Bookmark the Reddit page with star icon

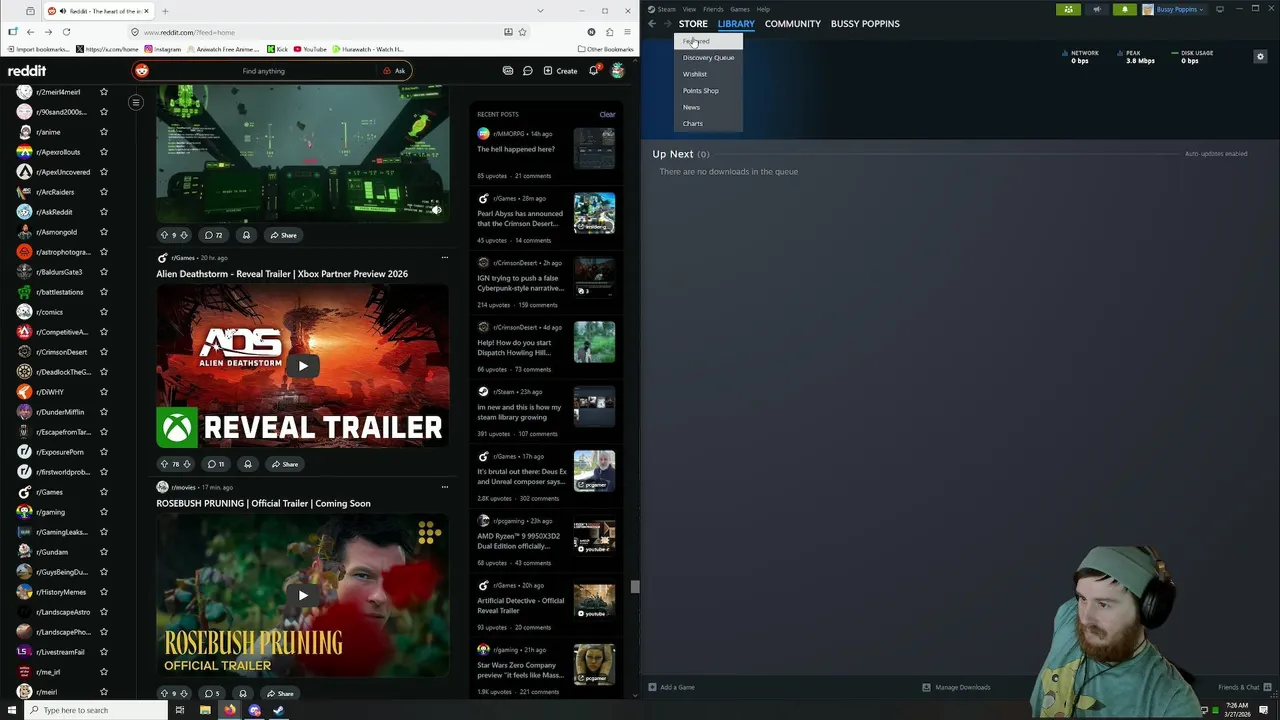(522, 32)
